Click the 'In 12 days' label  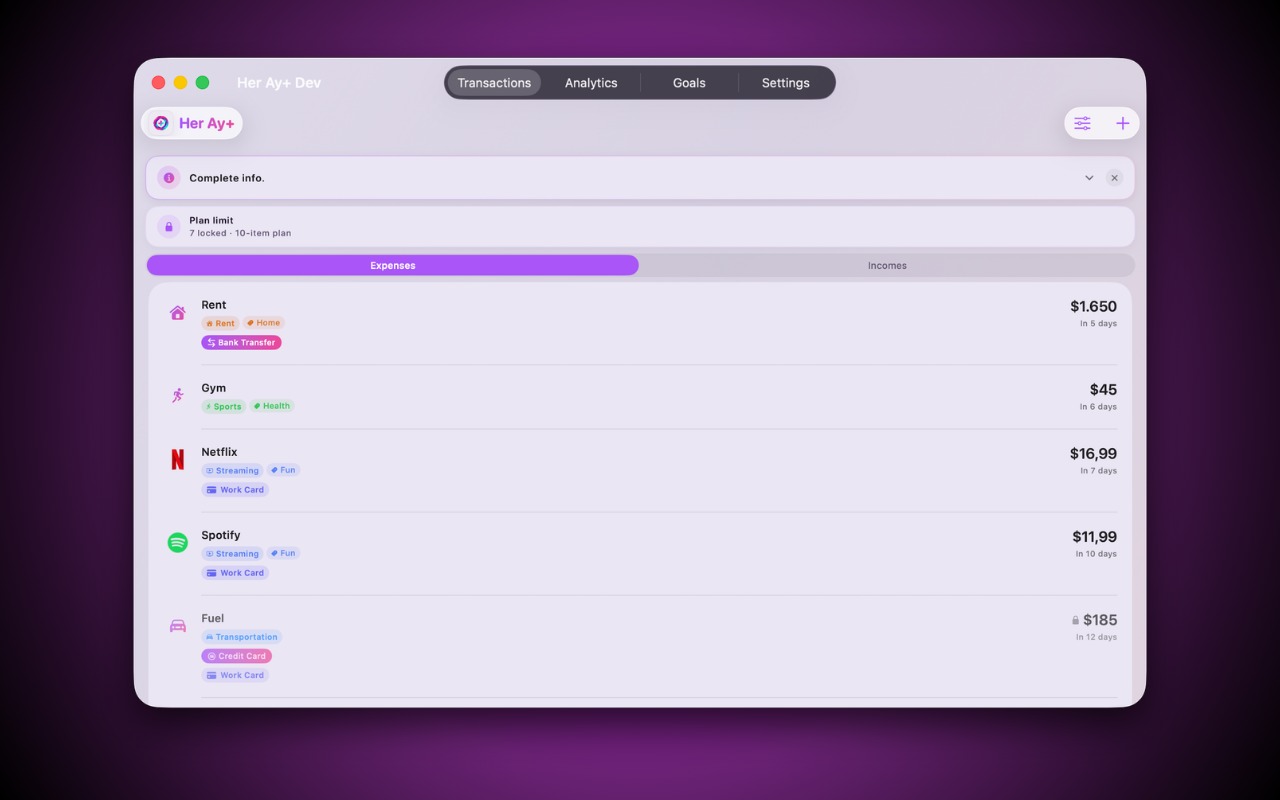[x=1096, y=637]
